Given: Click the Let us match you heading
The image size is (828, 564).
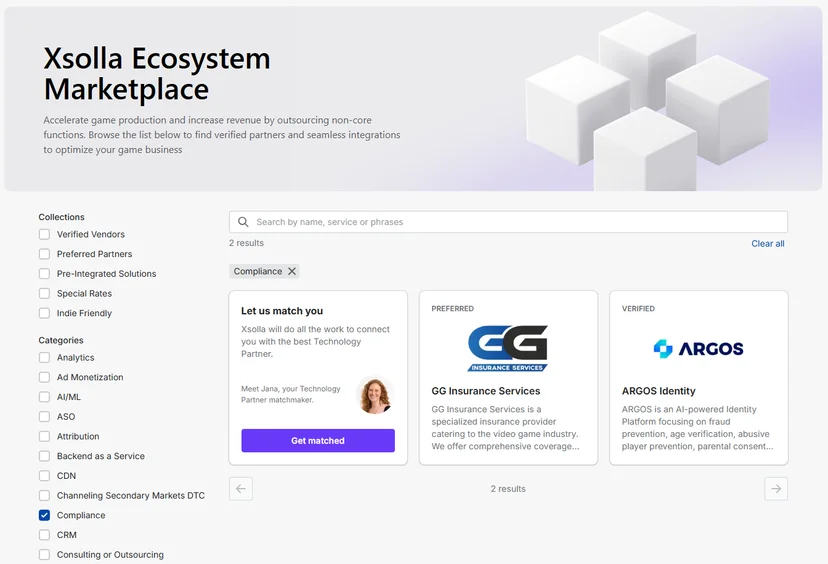Looking at the screenshot, I should 282,311.
